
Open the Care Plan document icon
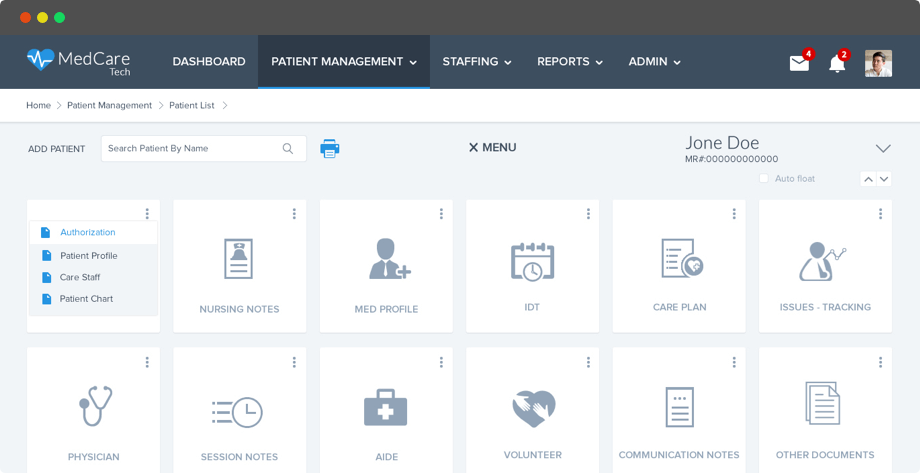coord(682,258)
